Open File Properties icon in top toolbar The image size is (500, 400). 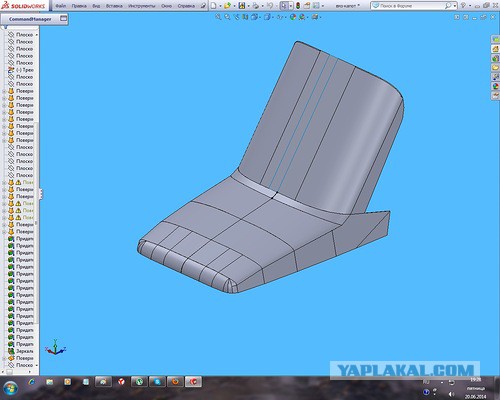coord(307,6)
